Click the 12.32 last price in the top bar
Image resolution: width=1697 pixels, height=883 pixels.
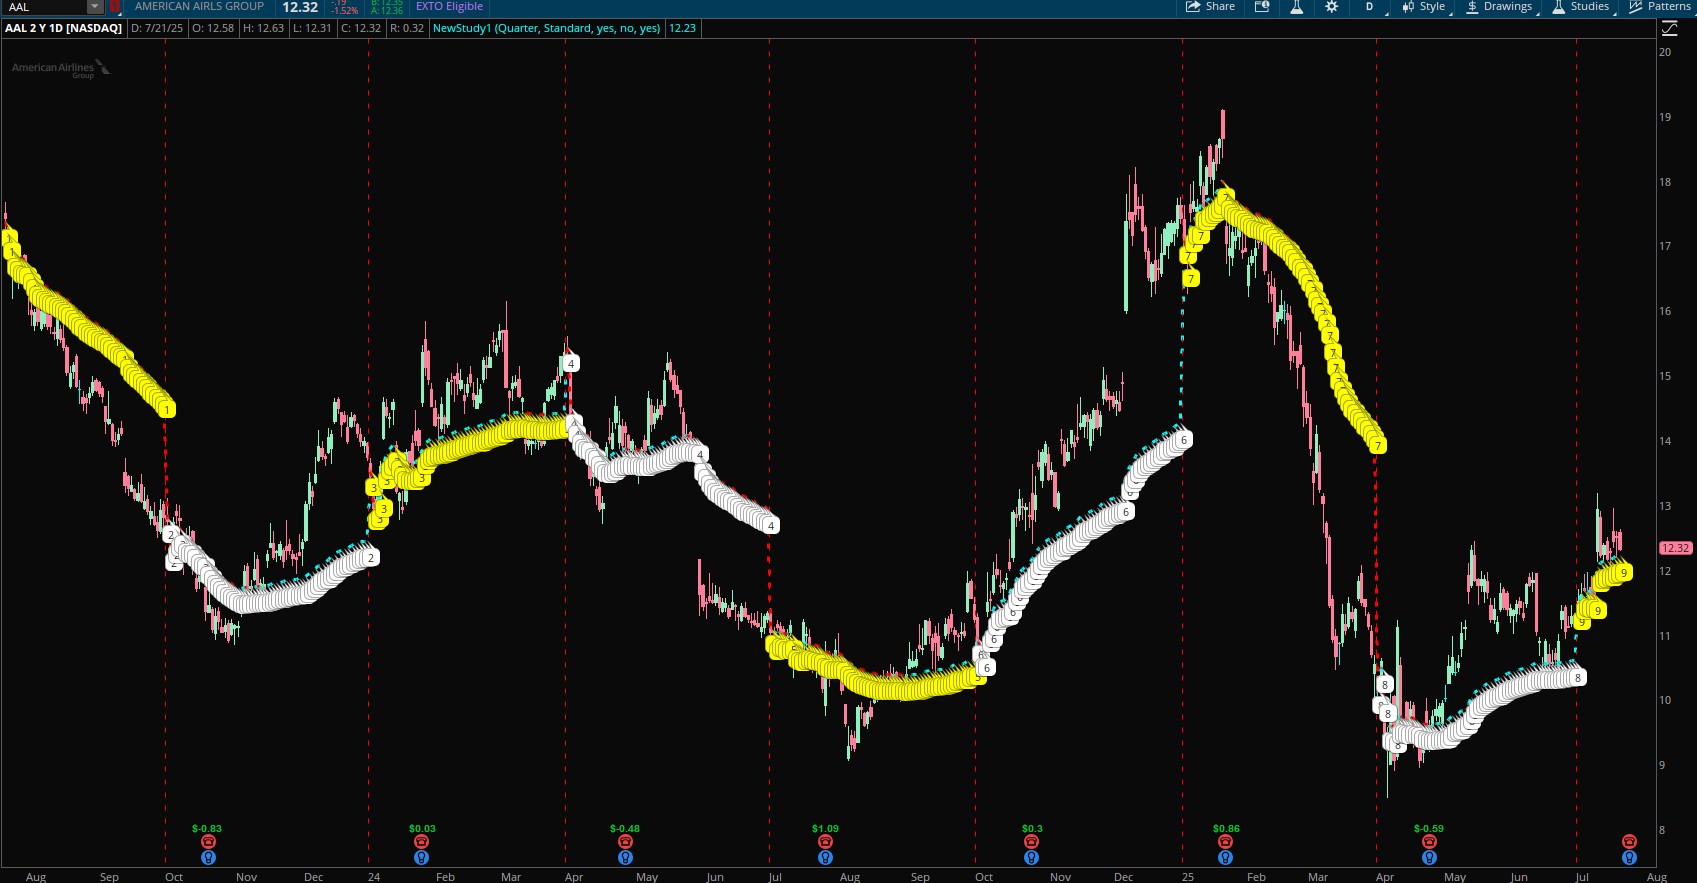pyautogui.click(x=300, y=7)
